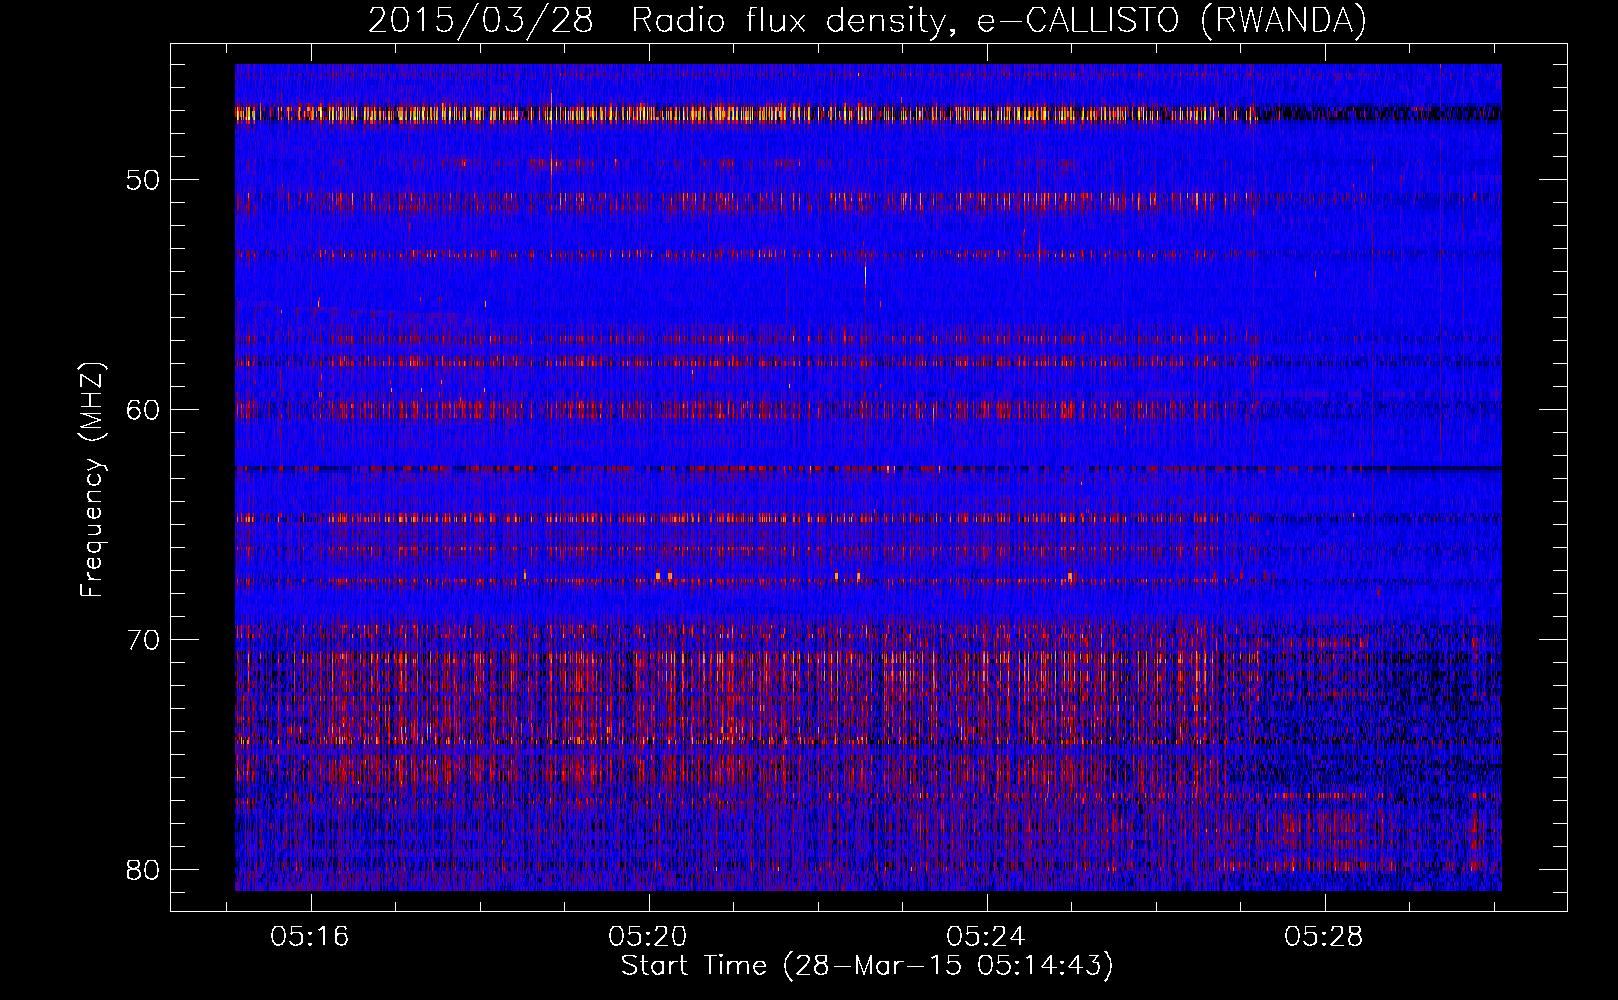Click the 'Start Time (28-Mar-15 05:14:43)' label
This screenshot has height=1000, width=1618.
[867, 966]
